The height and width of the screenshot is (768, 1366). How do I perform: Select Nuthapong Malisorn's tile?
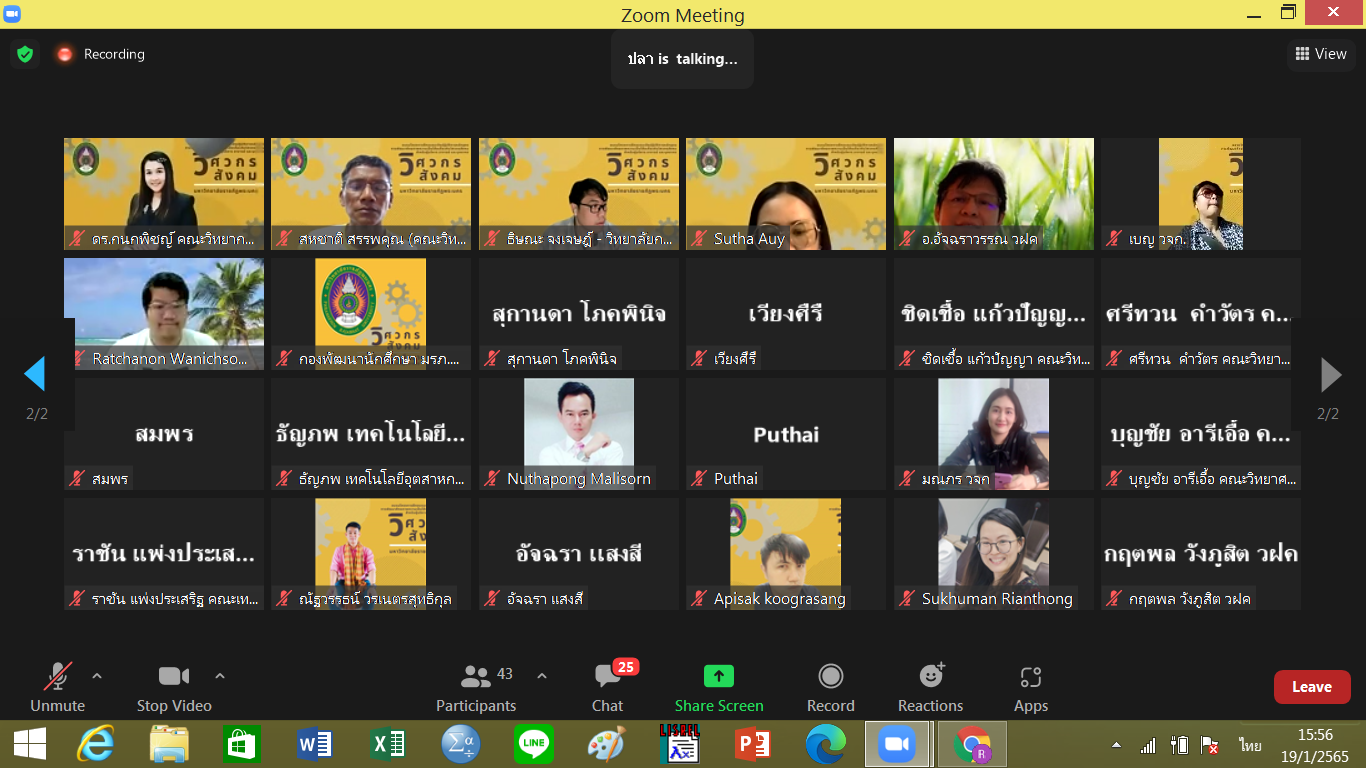tap(579, 434)
